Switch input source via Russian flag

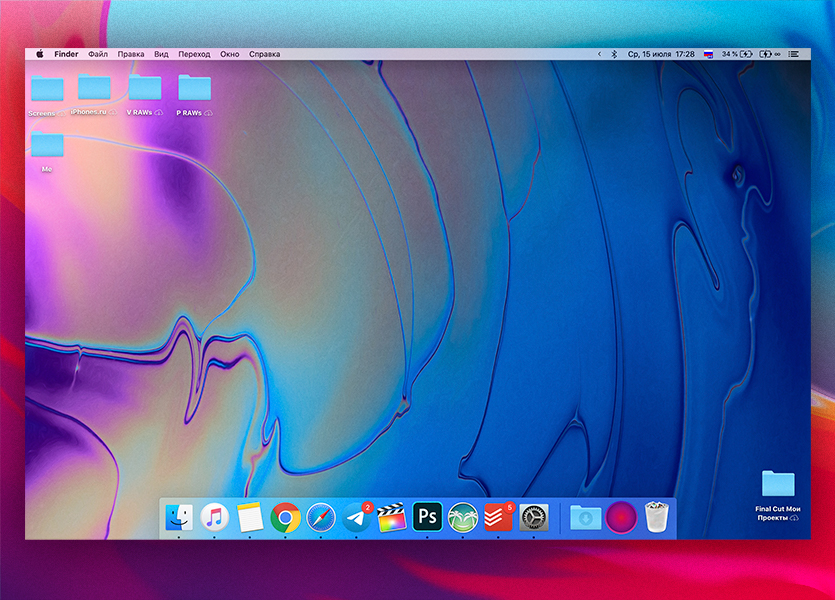tap(708, 54)
